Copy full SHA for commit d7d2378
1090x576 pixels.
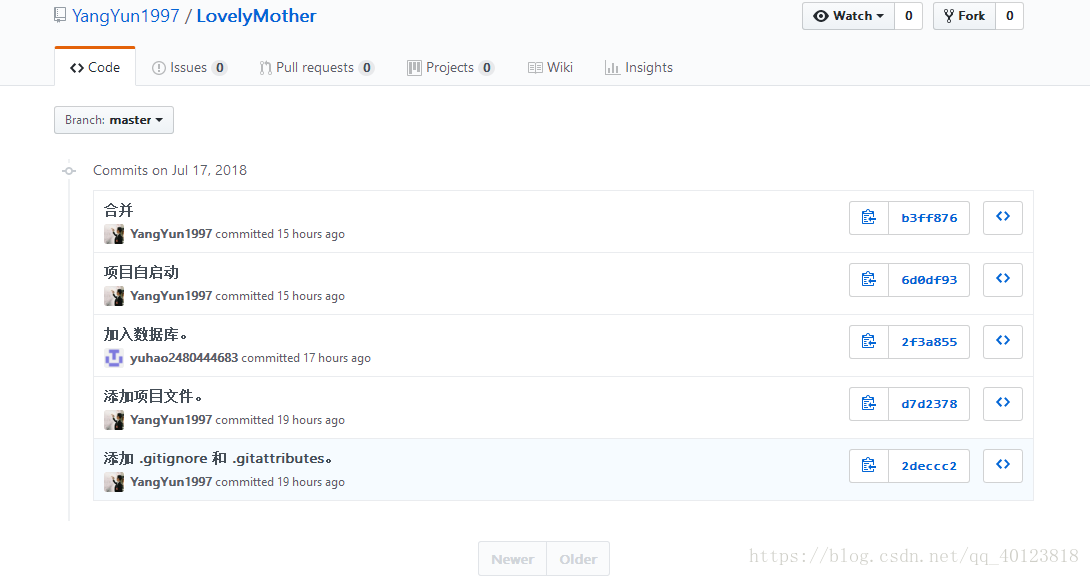point(869,403)
